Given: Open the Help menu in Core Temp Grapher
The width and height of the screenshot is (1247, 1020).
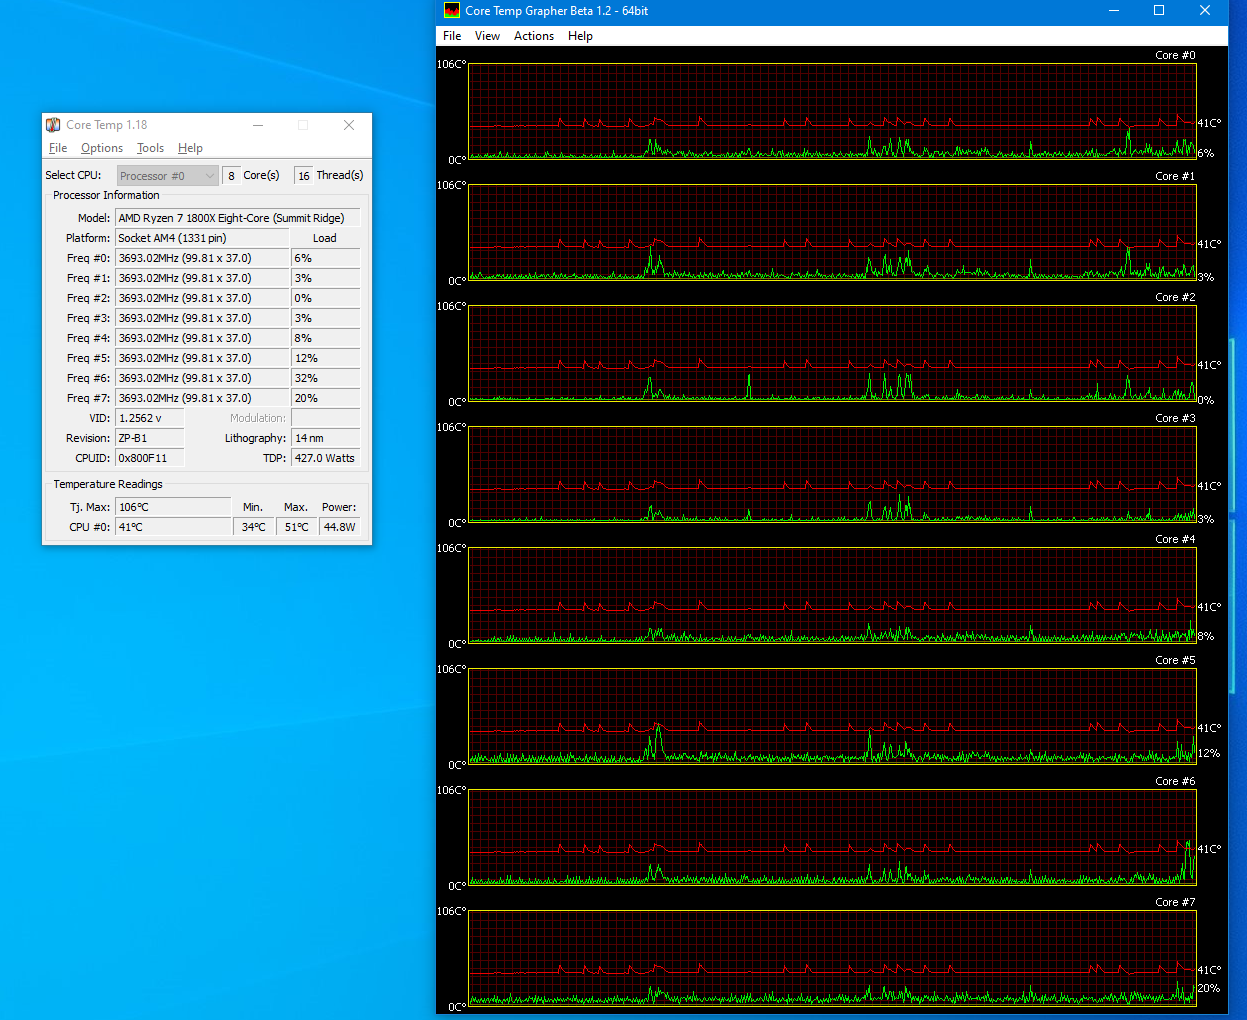Looking at the screenshot, I should 580,36.
